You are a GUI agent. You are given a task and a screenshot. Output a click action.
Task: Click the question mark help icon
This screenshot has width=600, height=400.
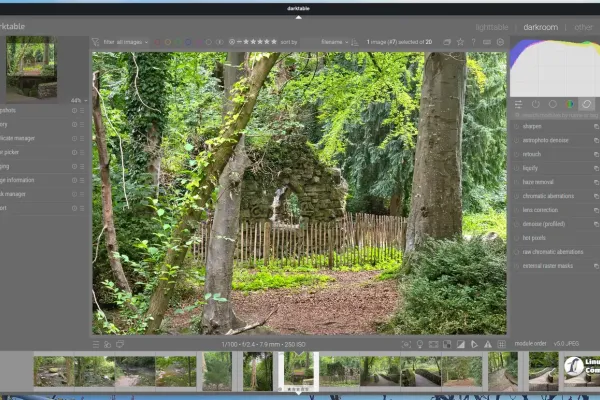(474, 42)
